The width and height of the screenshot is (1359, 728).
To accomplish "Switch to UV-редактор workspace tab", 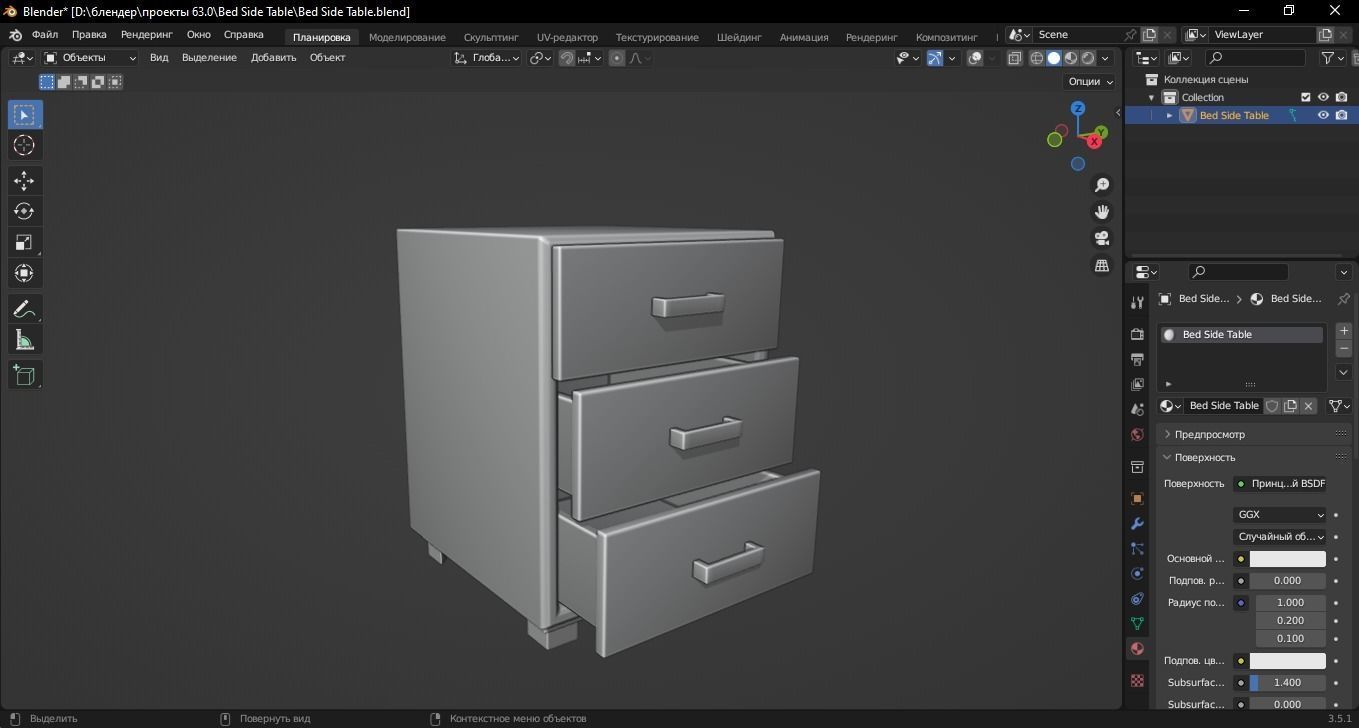I will tap(567, 37).
